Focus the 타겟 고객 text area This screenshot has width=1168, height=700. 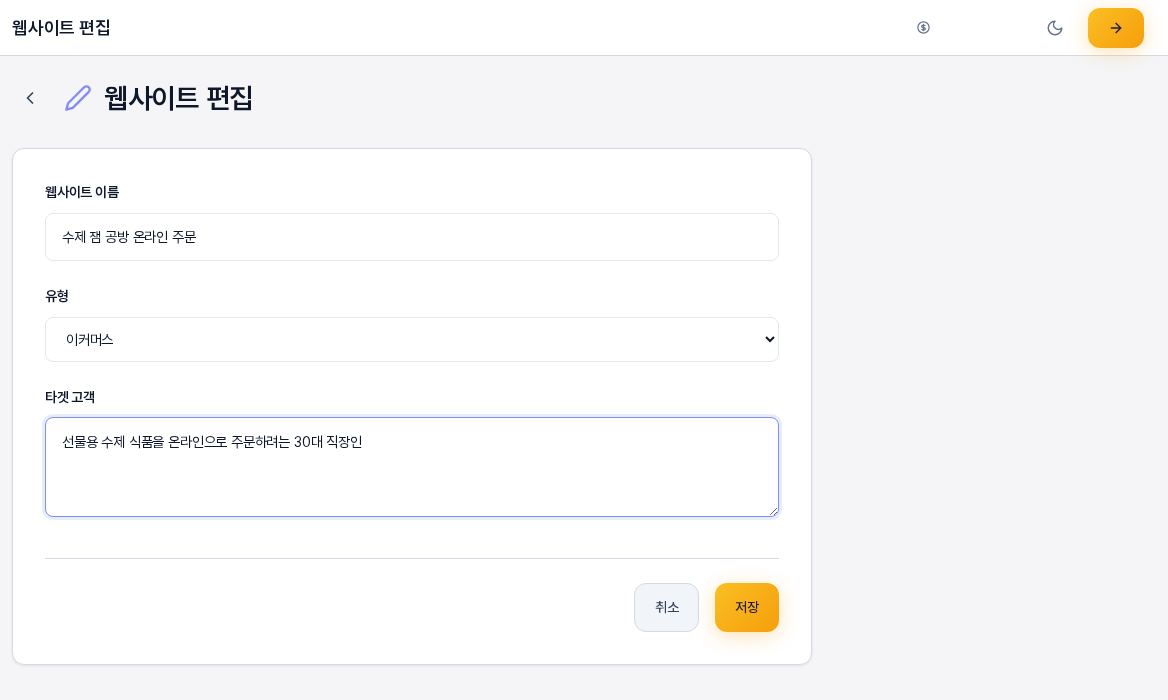point(412,467)
